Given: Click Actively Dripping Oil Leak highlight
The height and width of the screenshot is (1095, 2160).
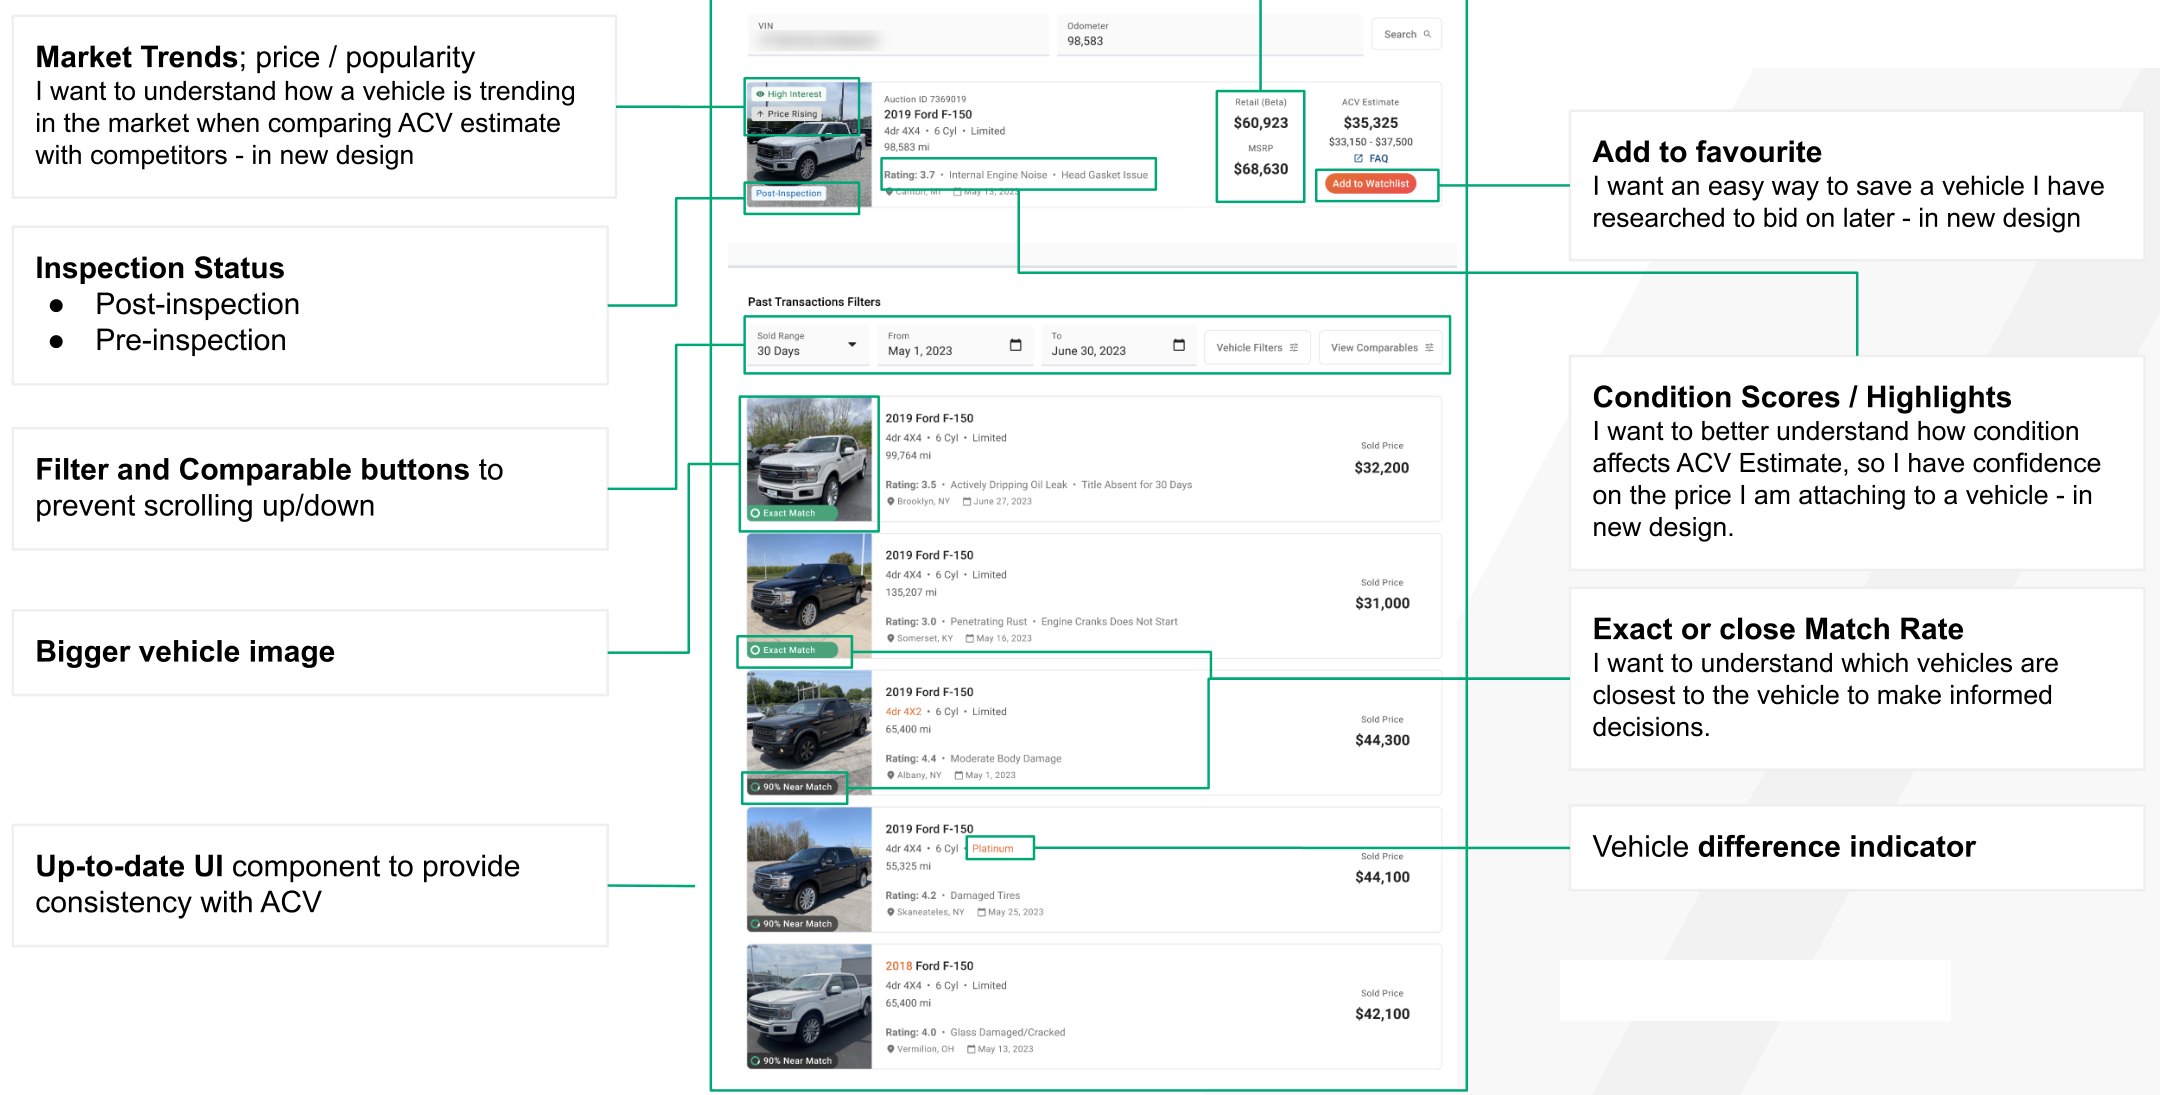Looking at the screenshot, I should point(1008,485).
